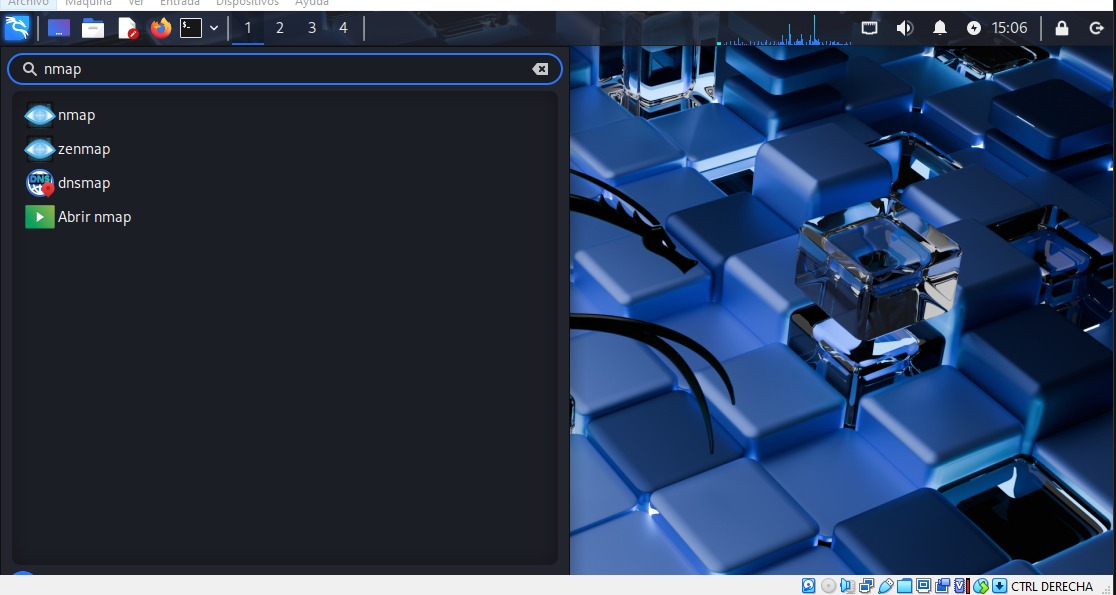This screenshot has width=1116, height=595.
Task: Clear the nmap search text
Action: [540, 69]
